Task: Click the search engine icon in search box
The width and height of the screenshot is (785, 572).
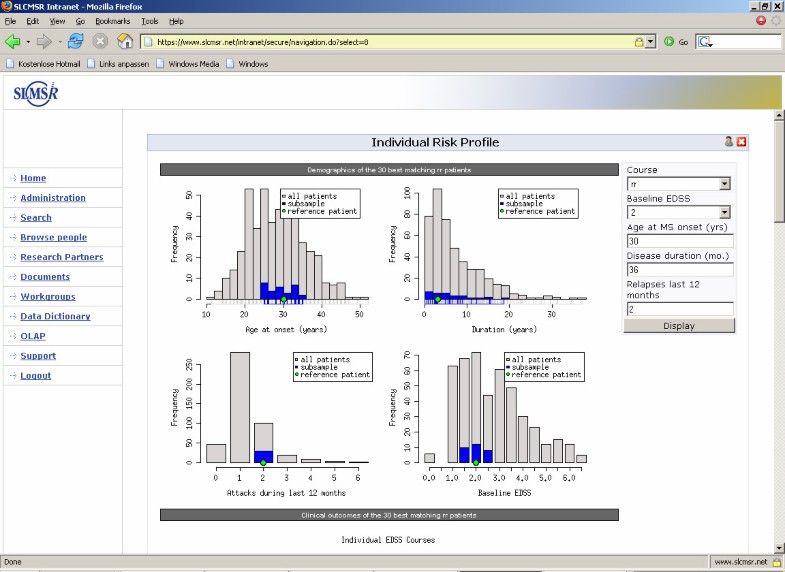Action: 705,42
